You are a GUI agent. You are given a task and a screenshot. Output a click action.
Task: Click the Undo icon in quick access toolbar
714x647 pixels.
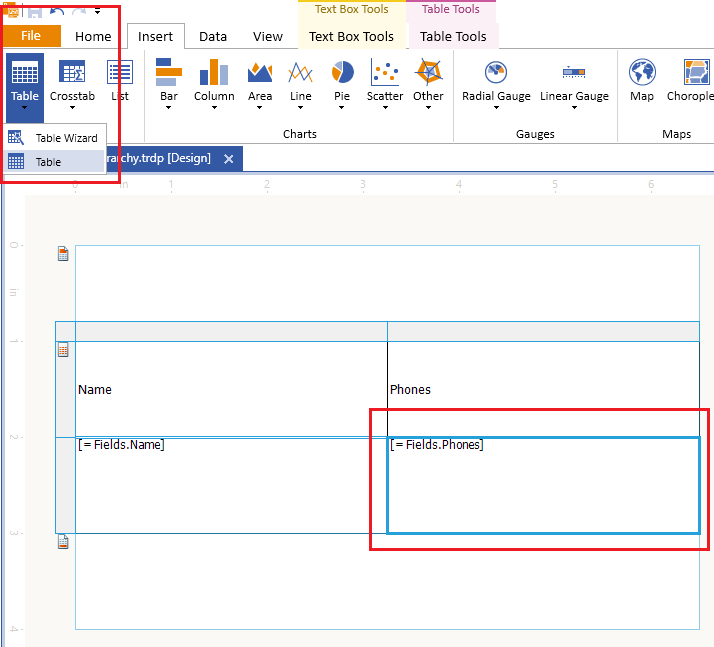coord(57,11)
